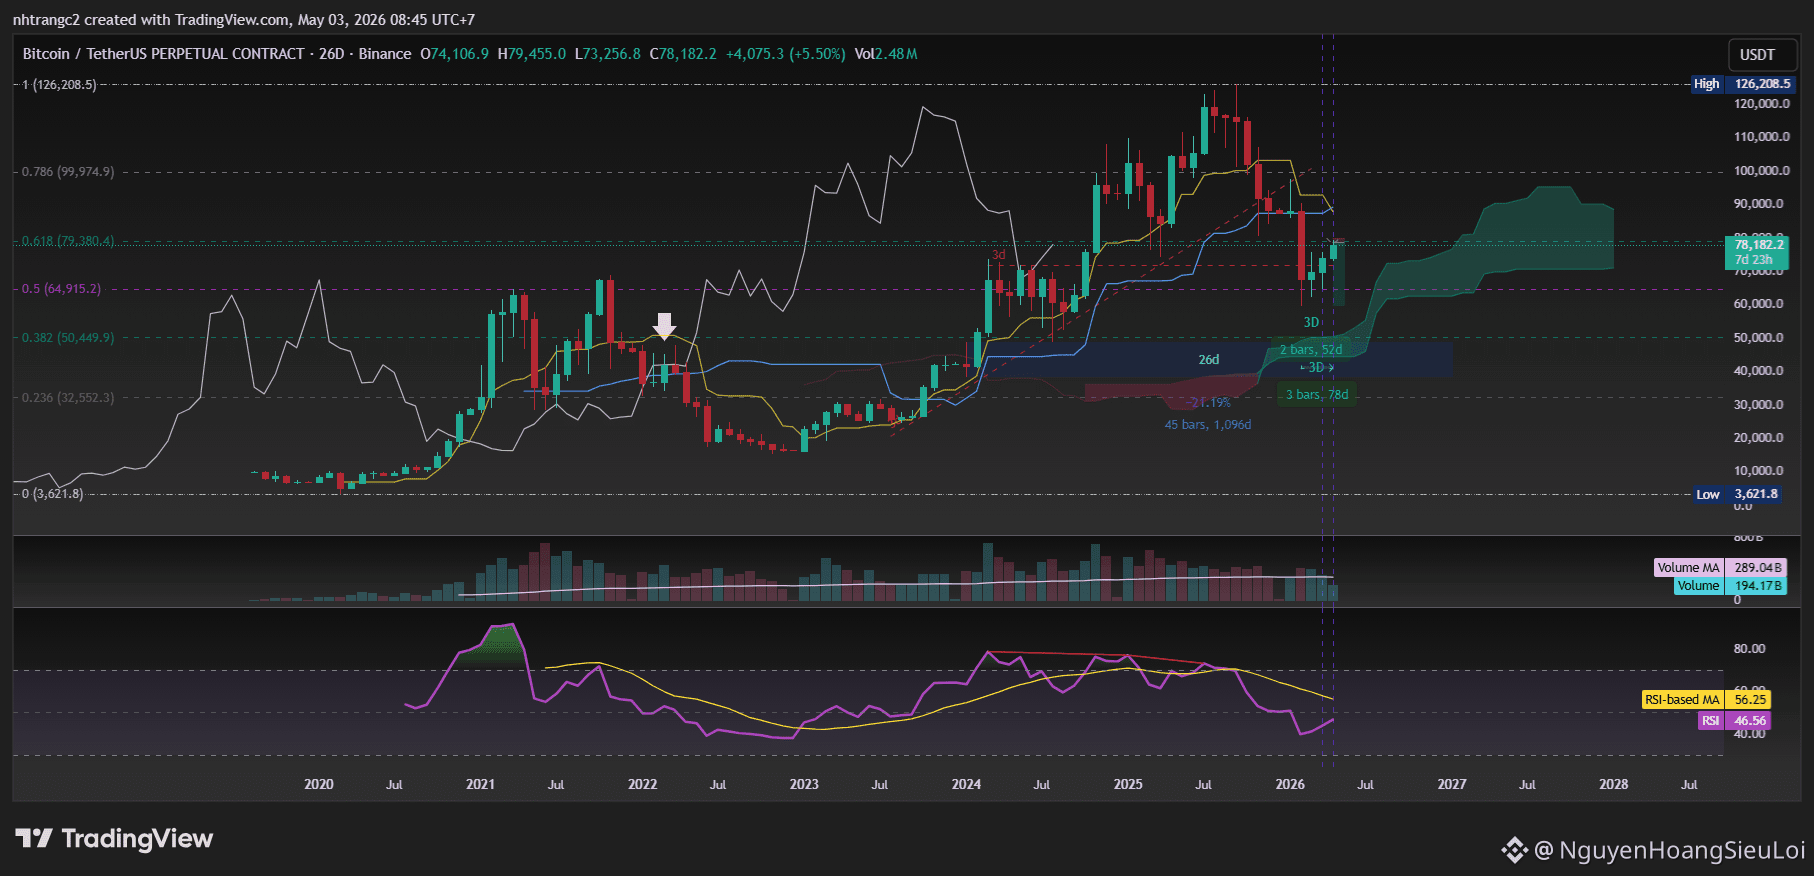1814x876 pixels.
Task: Select the white down arrow drawing on chart
Action: [x=664, y=326]
